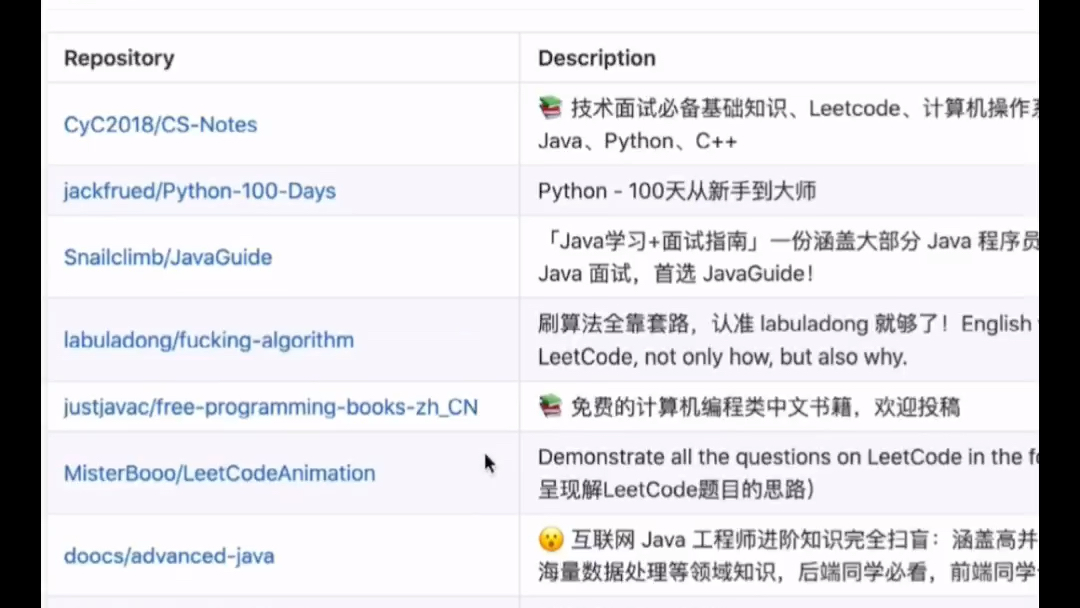
Task: Click the Repository column header
Action: point(118,58)
